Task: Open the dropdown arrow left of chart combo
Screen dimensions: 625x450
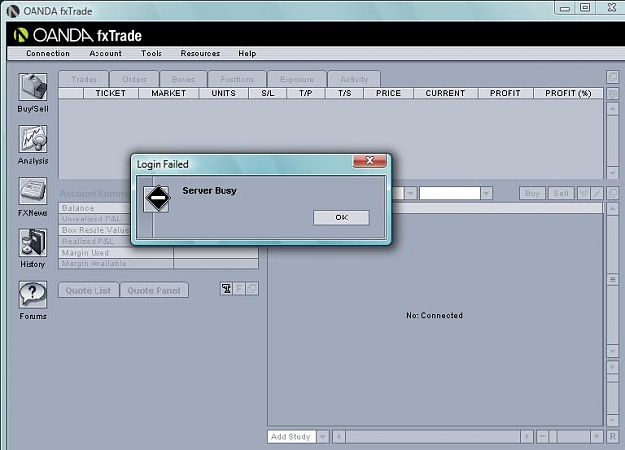Action: (x=411, y=193)
